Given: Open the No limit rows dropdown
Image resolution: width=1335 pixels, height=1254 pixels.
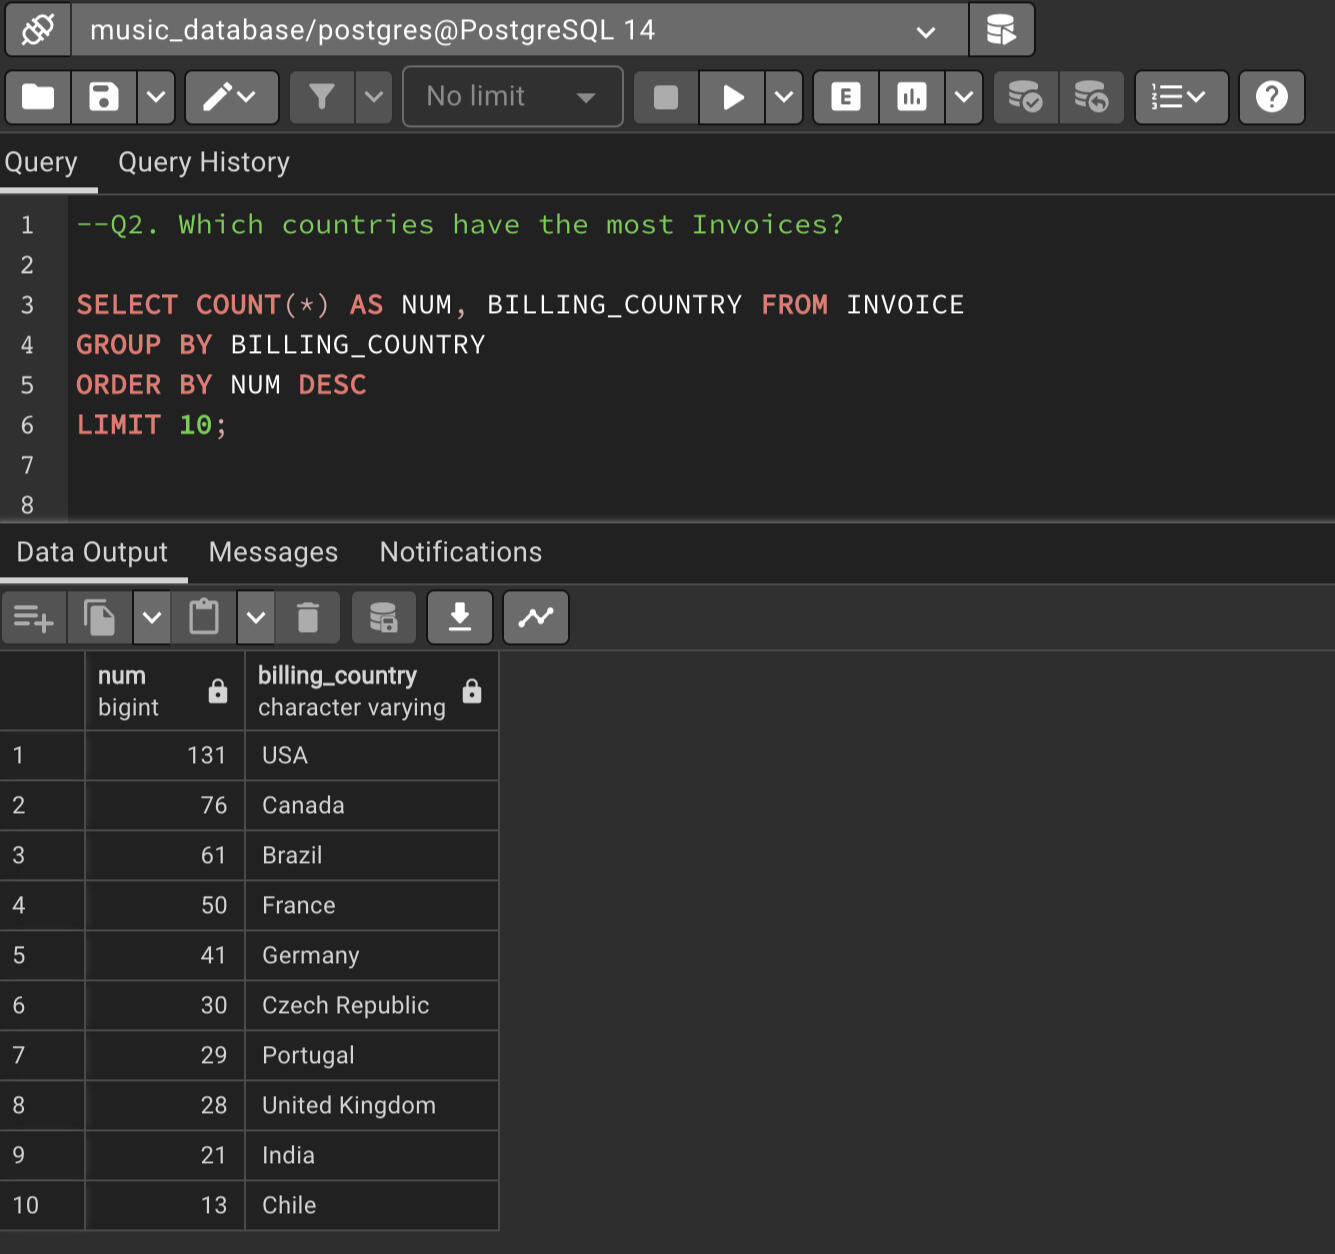Looking at the screenshot, I should pyautogui.click(x=512, y=97).
